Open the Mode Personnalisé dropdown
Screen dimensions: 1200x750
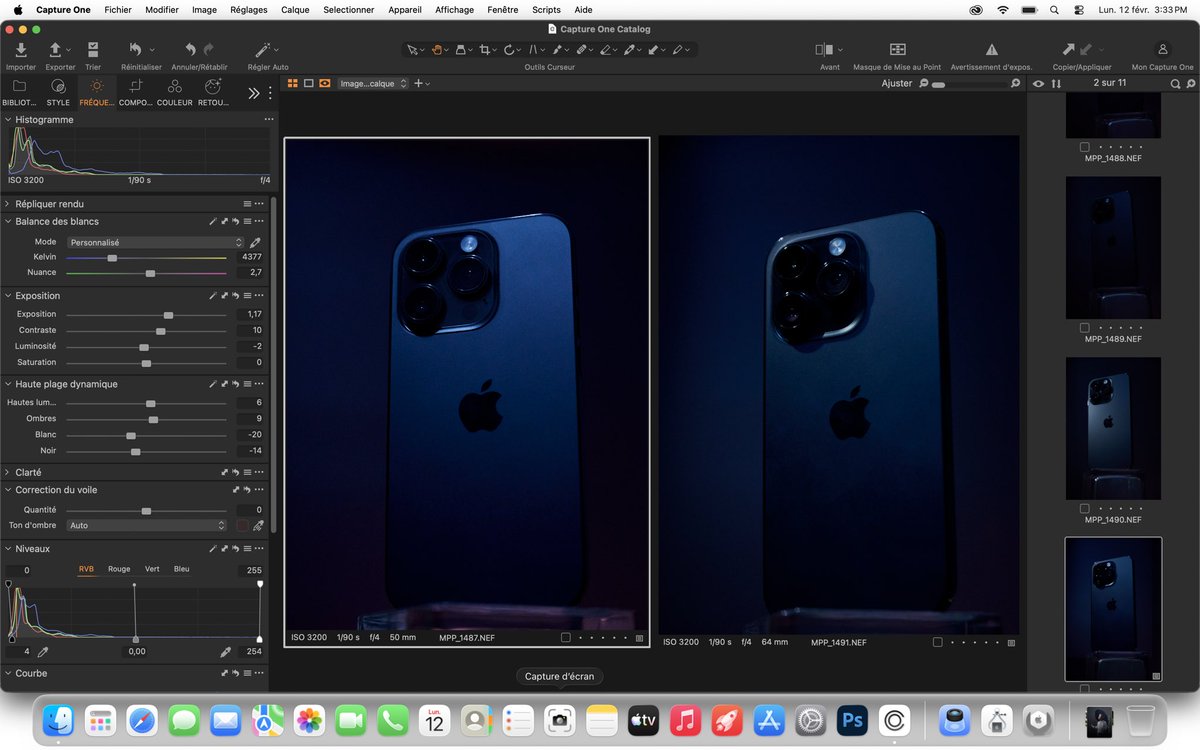[x=155, y=242]
